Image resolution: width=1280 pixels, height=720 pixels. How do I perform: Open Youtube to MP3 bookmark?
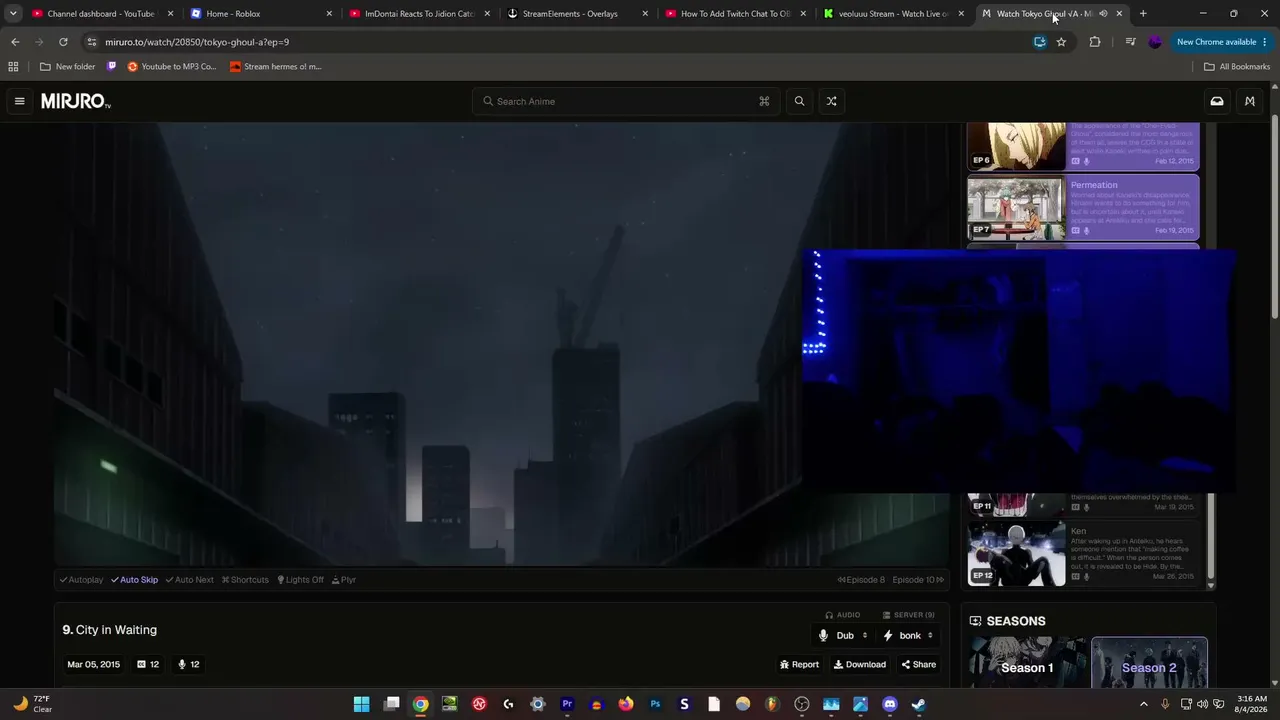pos(172,67)
